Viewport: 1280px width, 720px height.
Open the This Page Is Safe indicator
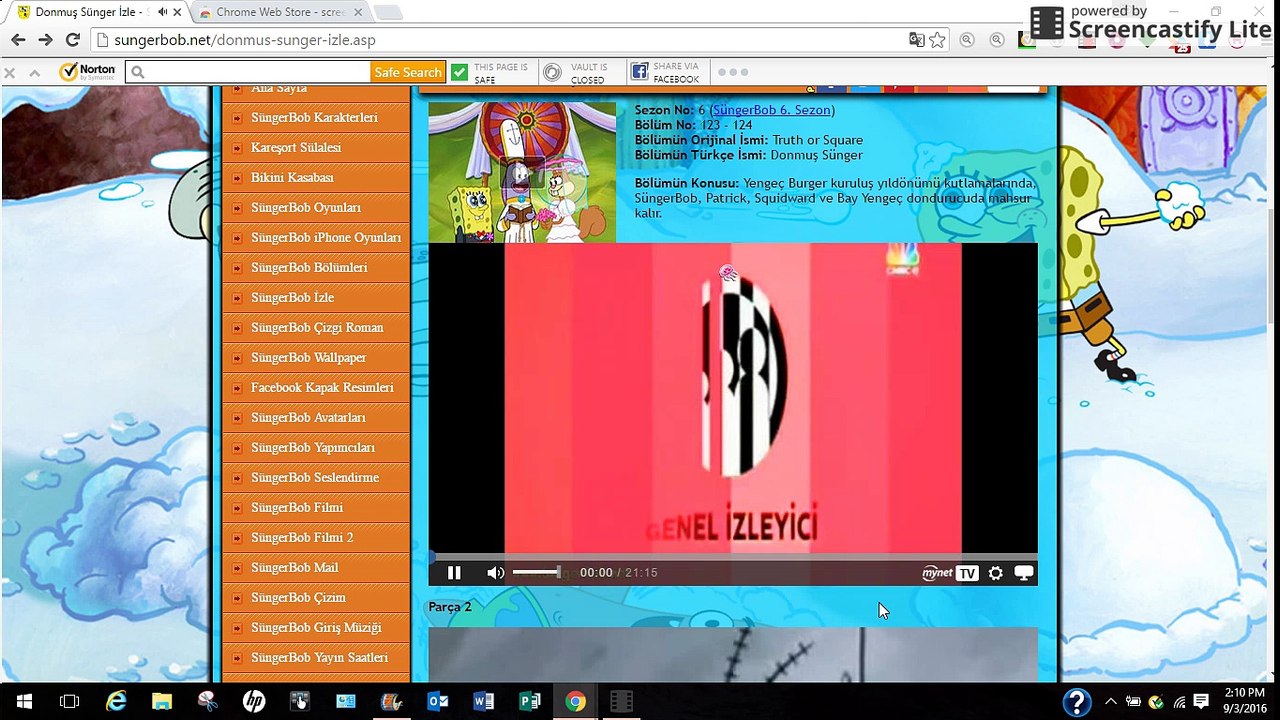click(489, 72)
